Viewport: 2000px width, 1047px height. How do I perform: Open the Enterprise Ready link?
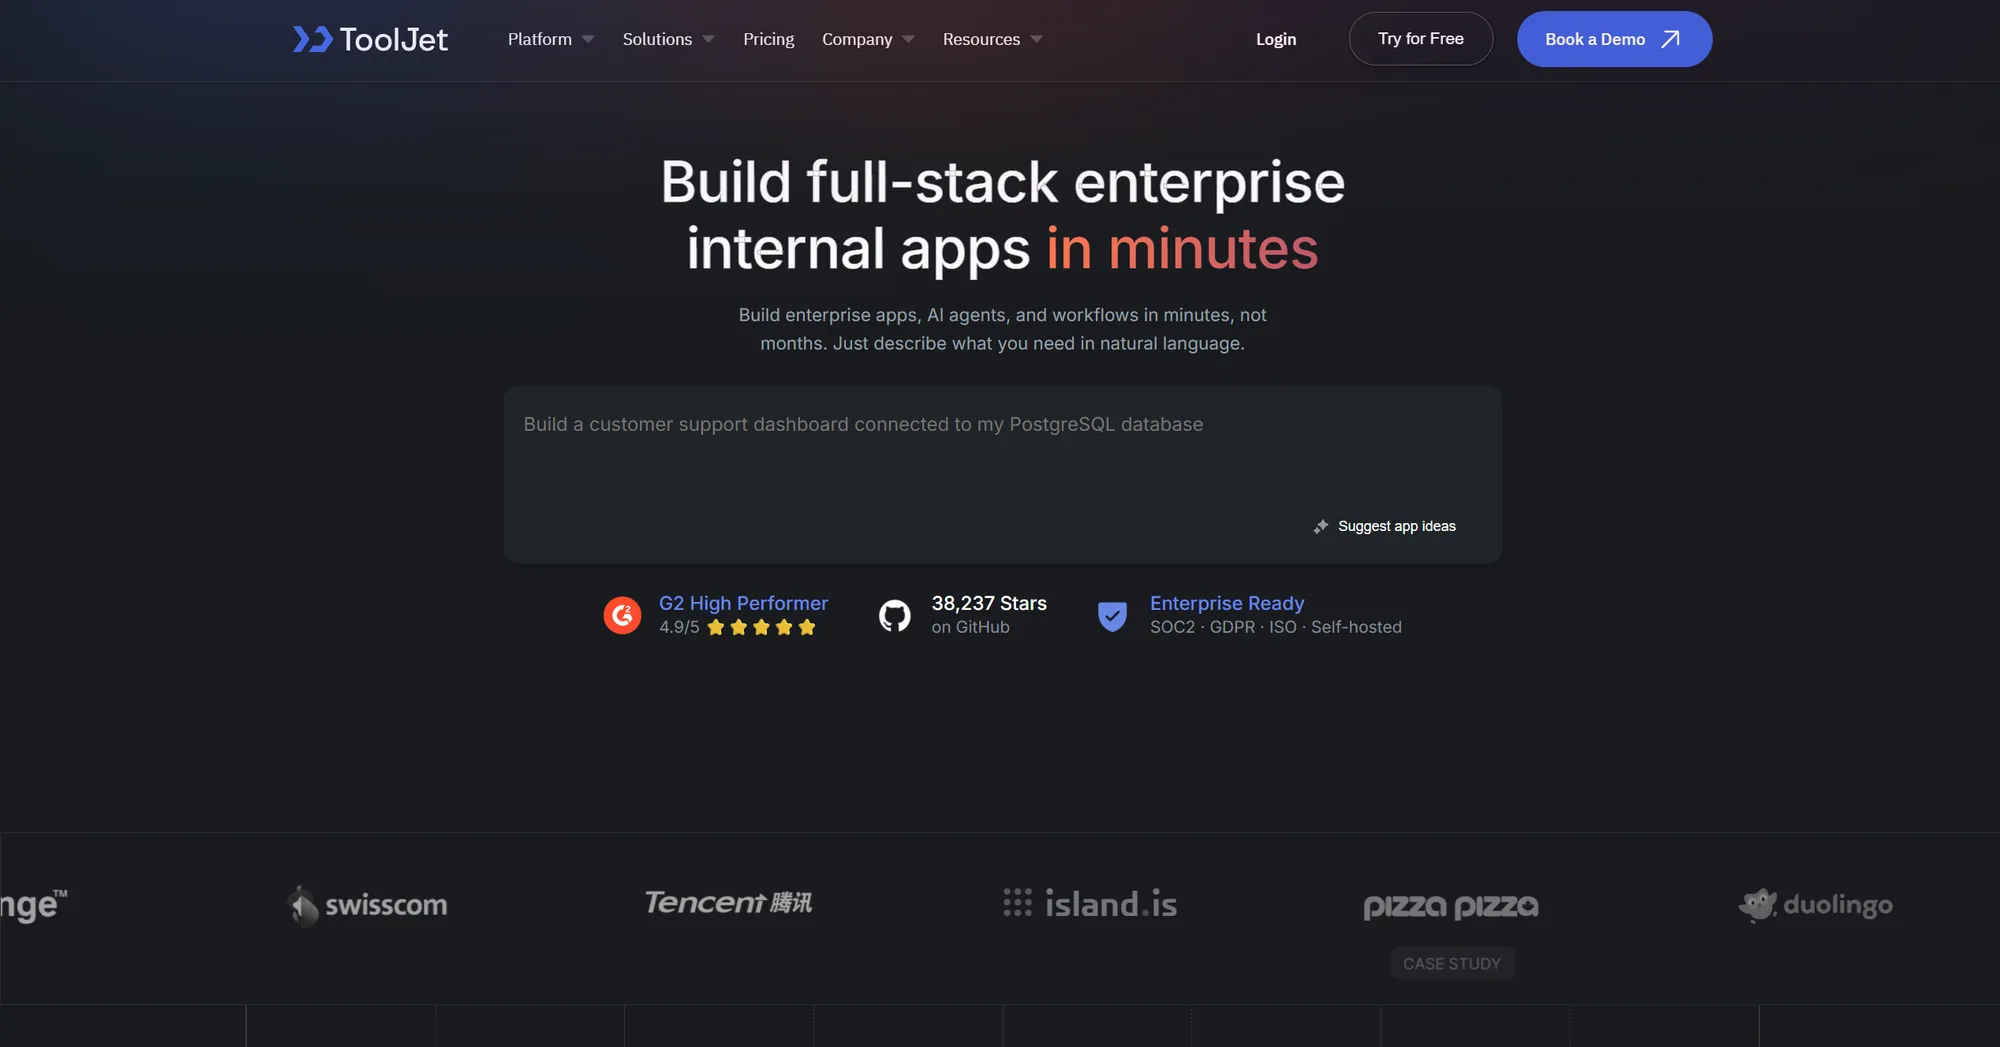pyautogui.click(x=1227, y=603)
